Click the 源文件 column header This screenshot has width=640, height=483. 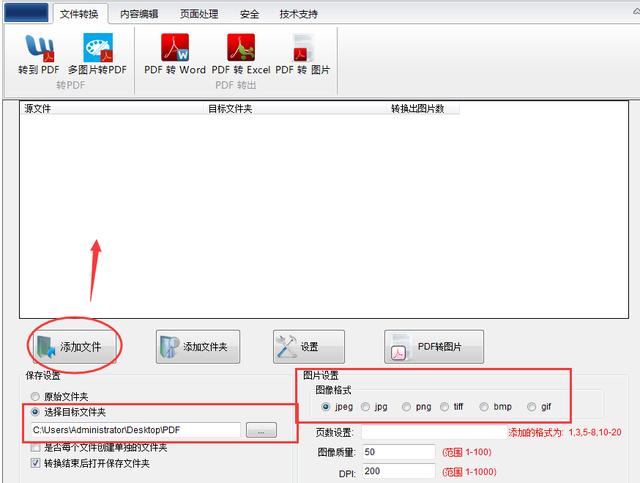(111, 109)
